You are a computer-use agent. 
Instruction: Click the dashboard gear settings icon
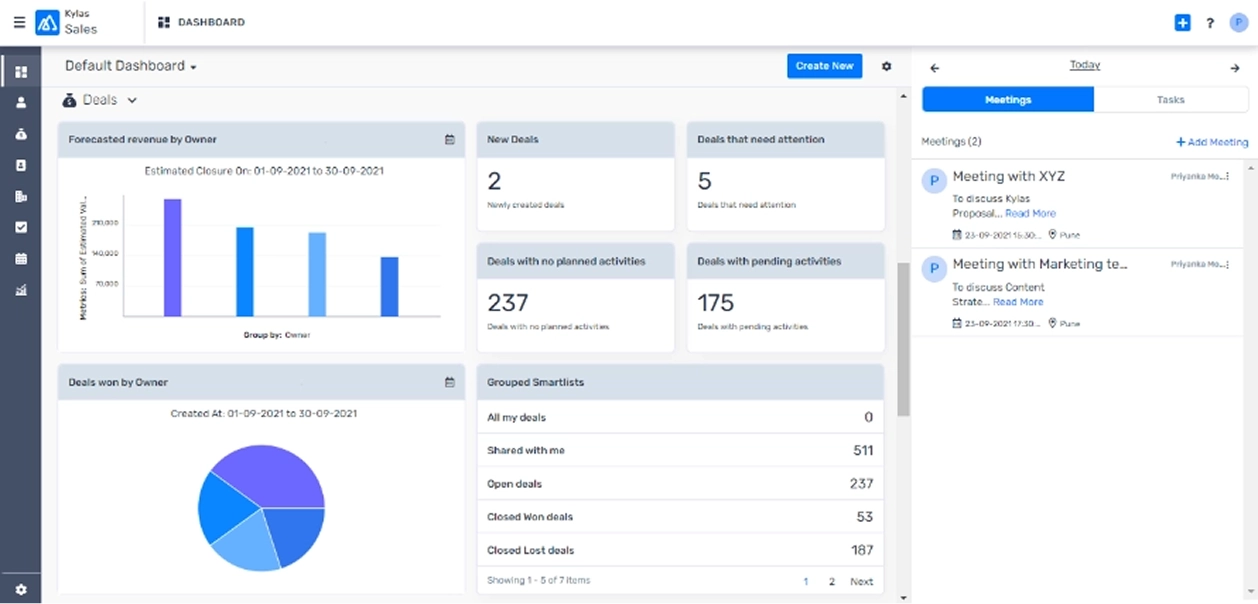coord(886,65)
